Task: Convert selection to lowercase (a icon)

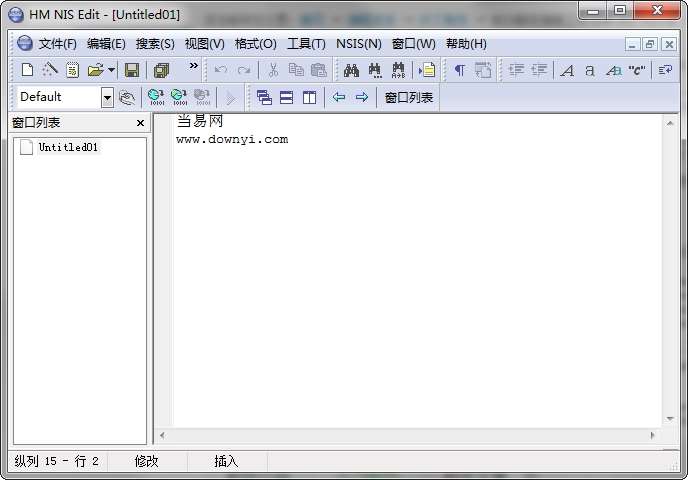Action: (x=590, y=70)
